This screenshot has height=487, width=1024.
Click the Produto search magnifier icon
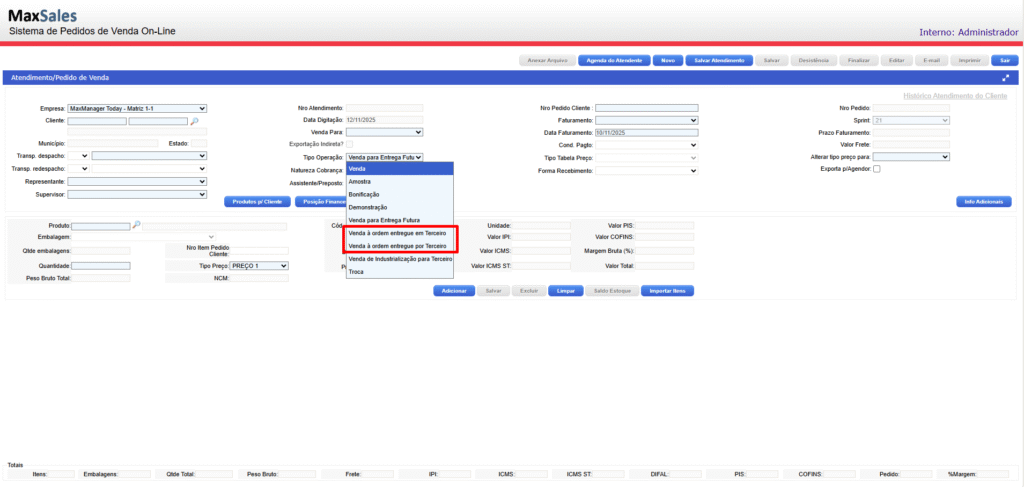click(136, 226)
